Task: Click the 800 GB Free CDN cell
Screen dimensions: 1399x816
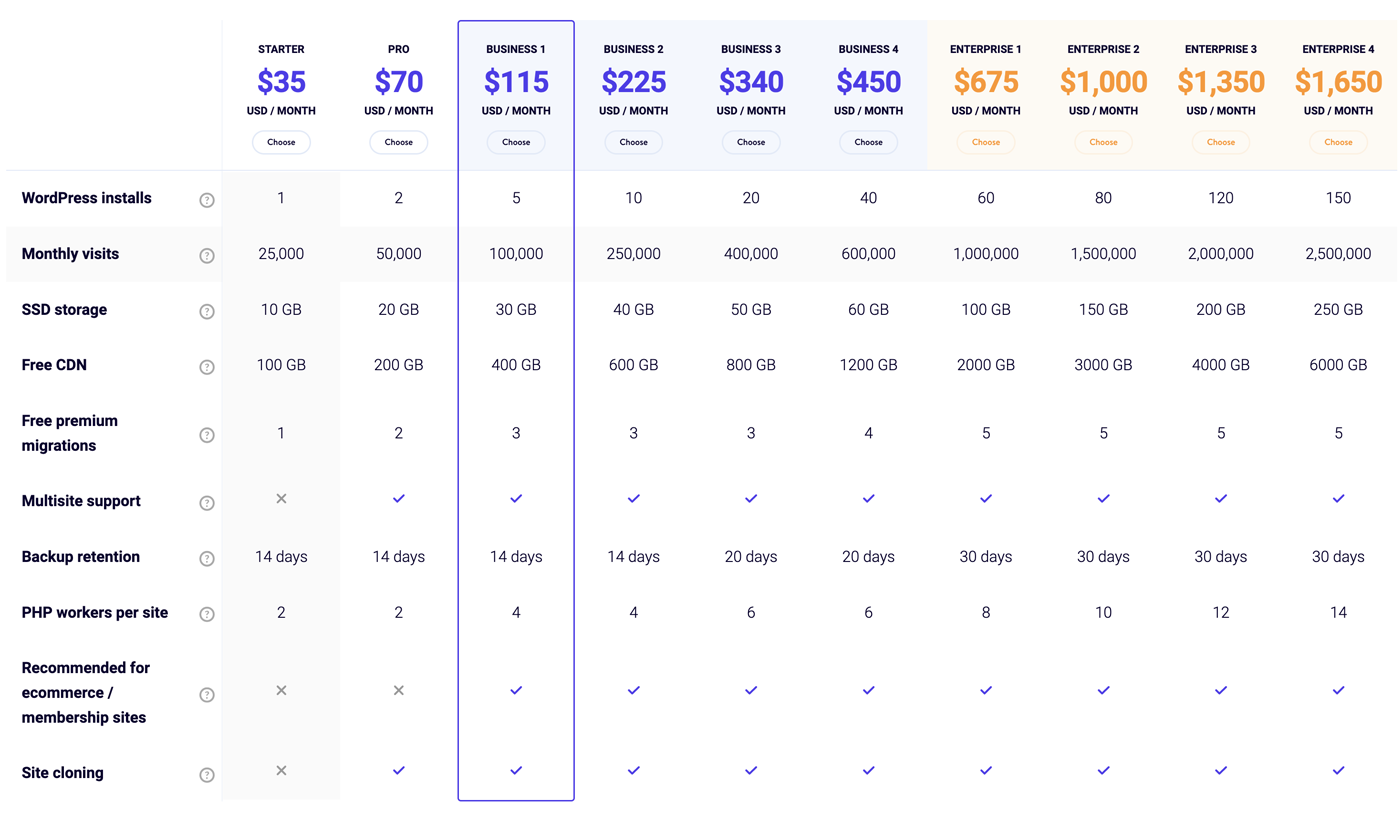Action: 751,365
